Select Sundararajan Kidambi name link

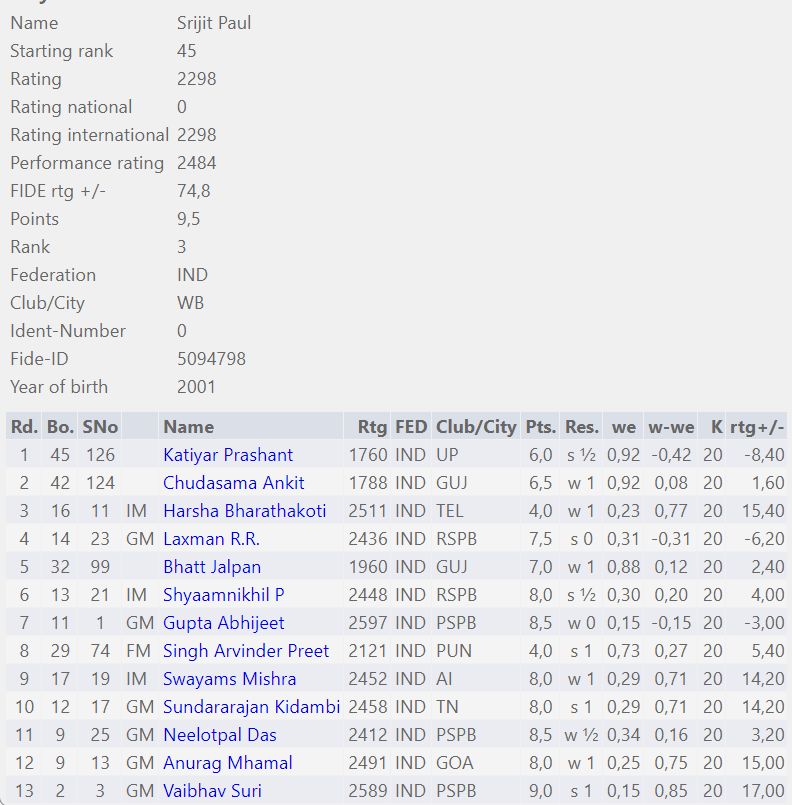[251, 707]
